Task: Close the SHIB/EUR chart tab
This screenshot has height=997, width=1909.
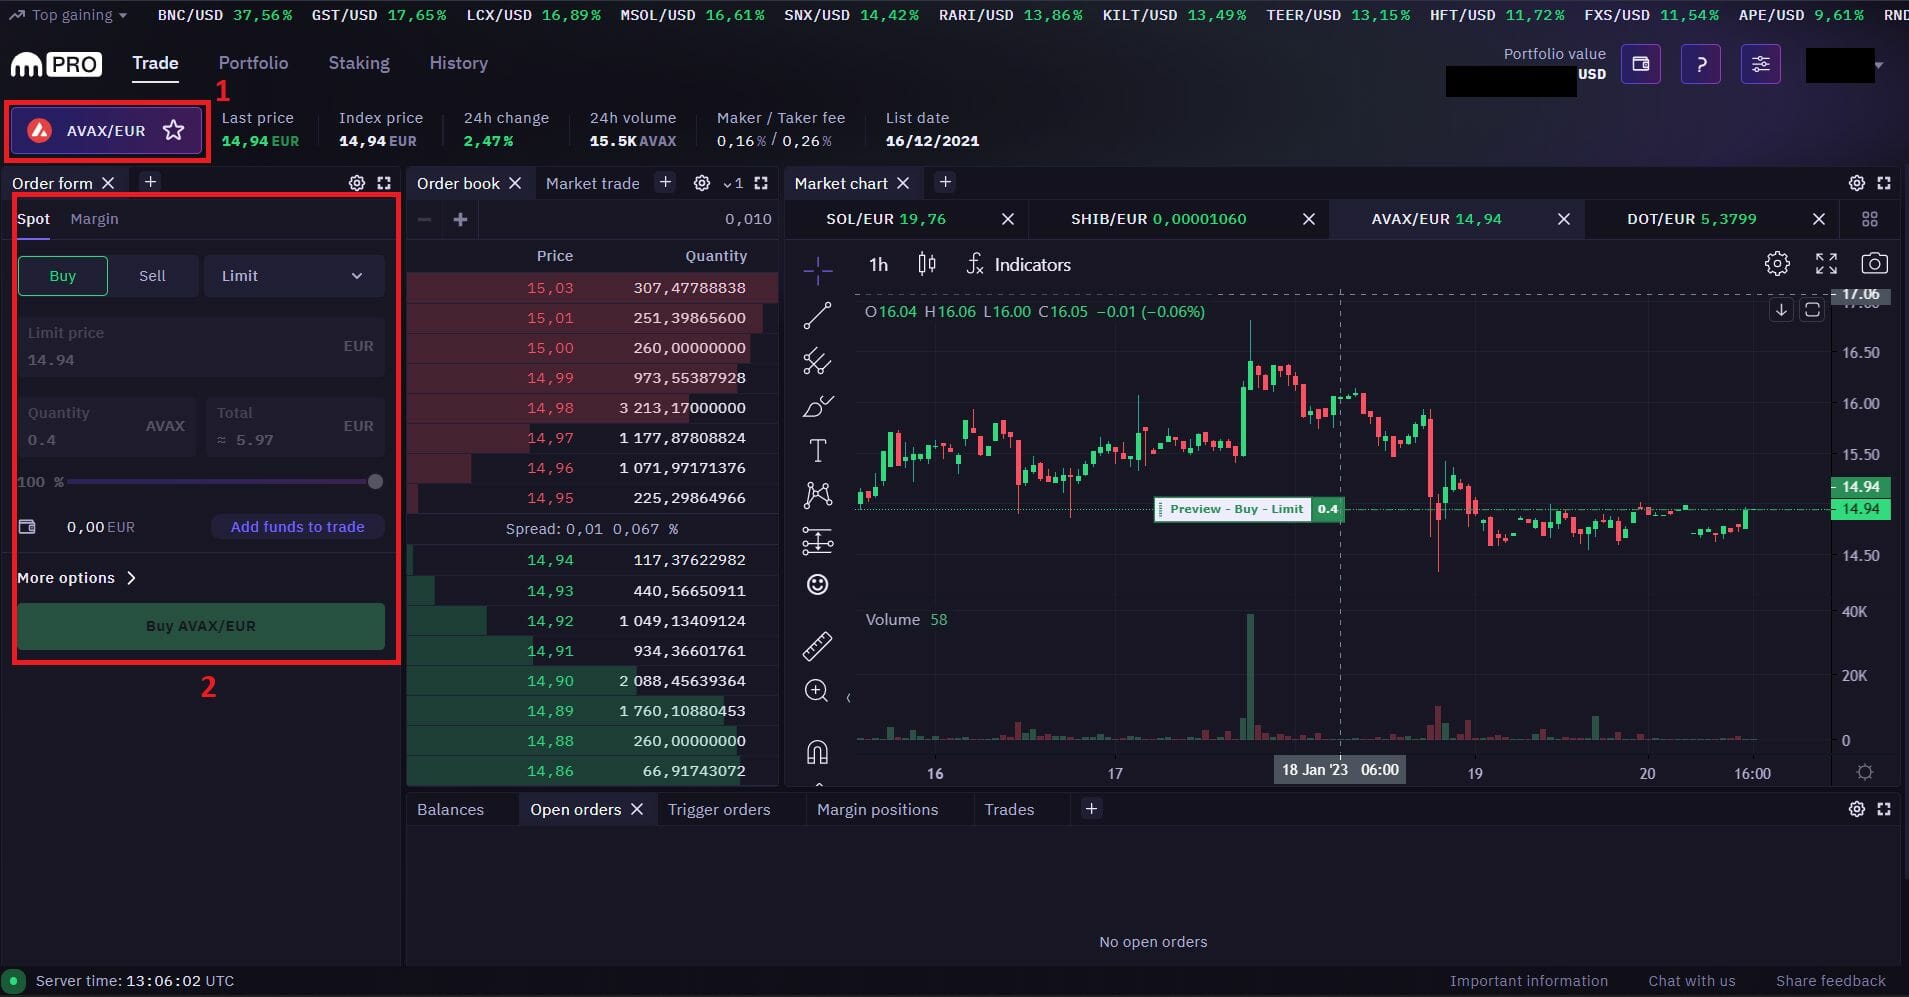Action: (1308, 219)
